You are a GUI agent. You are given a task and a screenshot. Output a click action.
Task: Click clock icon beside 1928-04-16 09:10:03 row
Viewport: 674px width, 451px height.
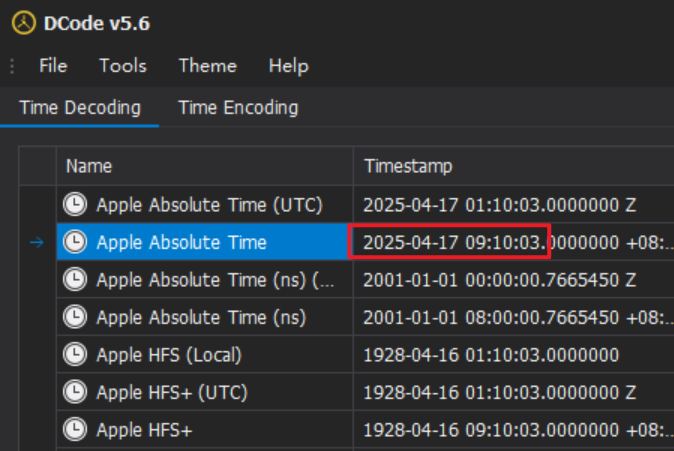click(x=75, y=429)
